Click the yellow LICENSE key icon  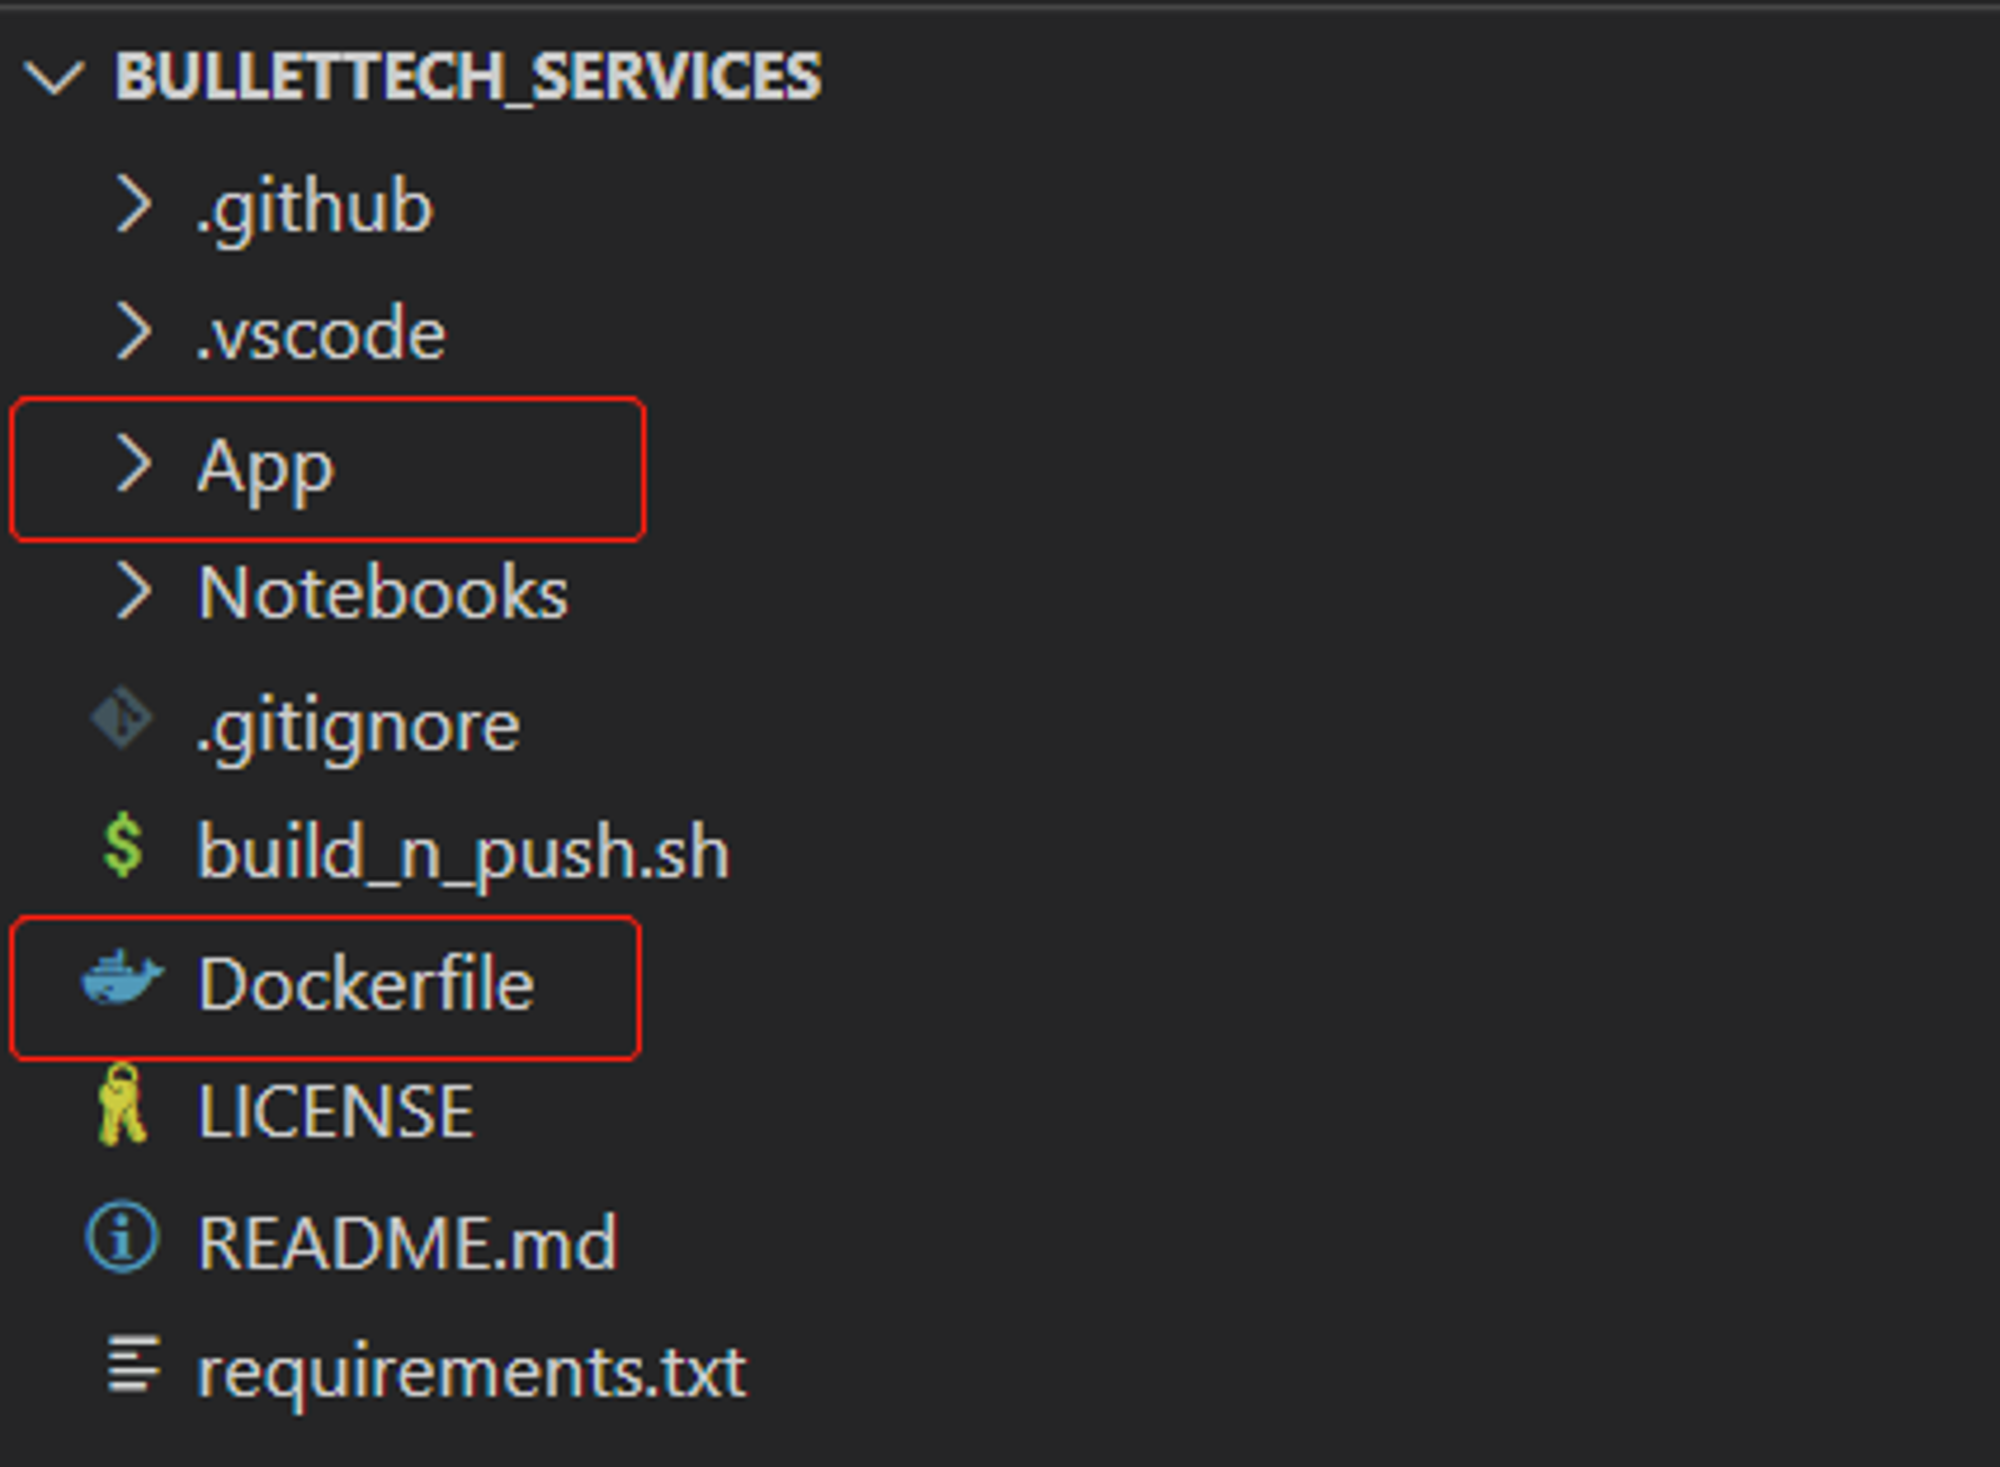(122, 1105)
